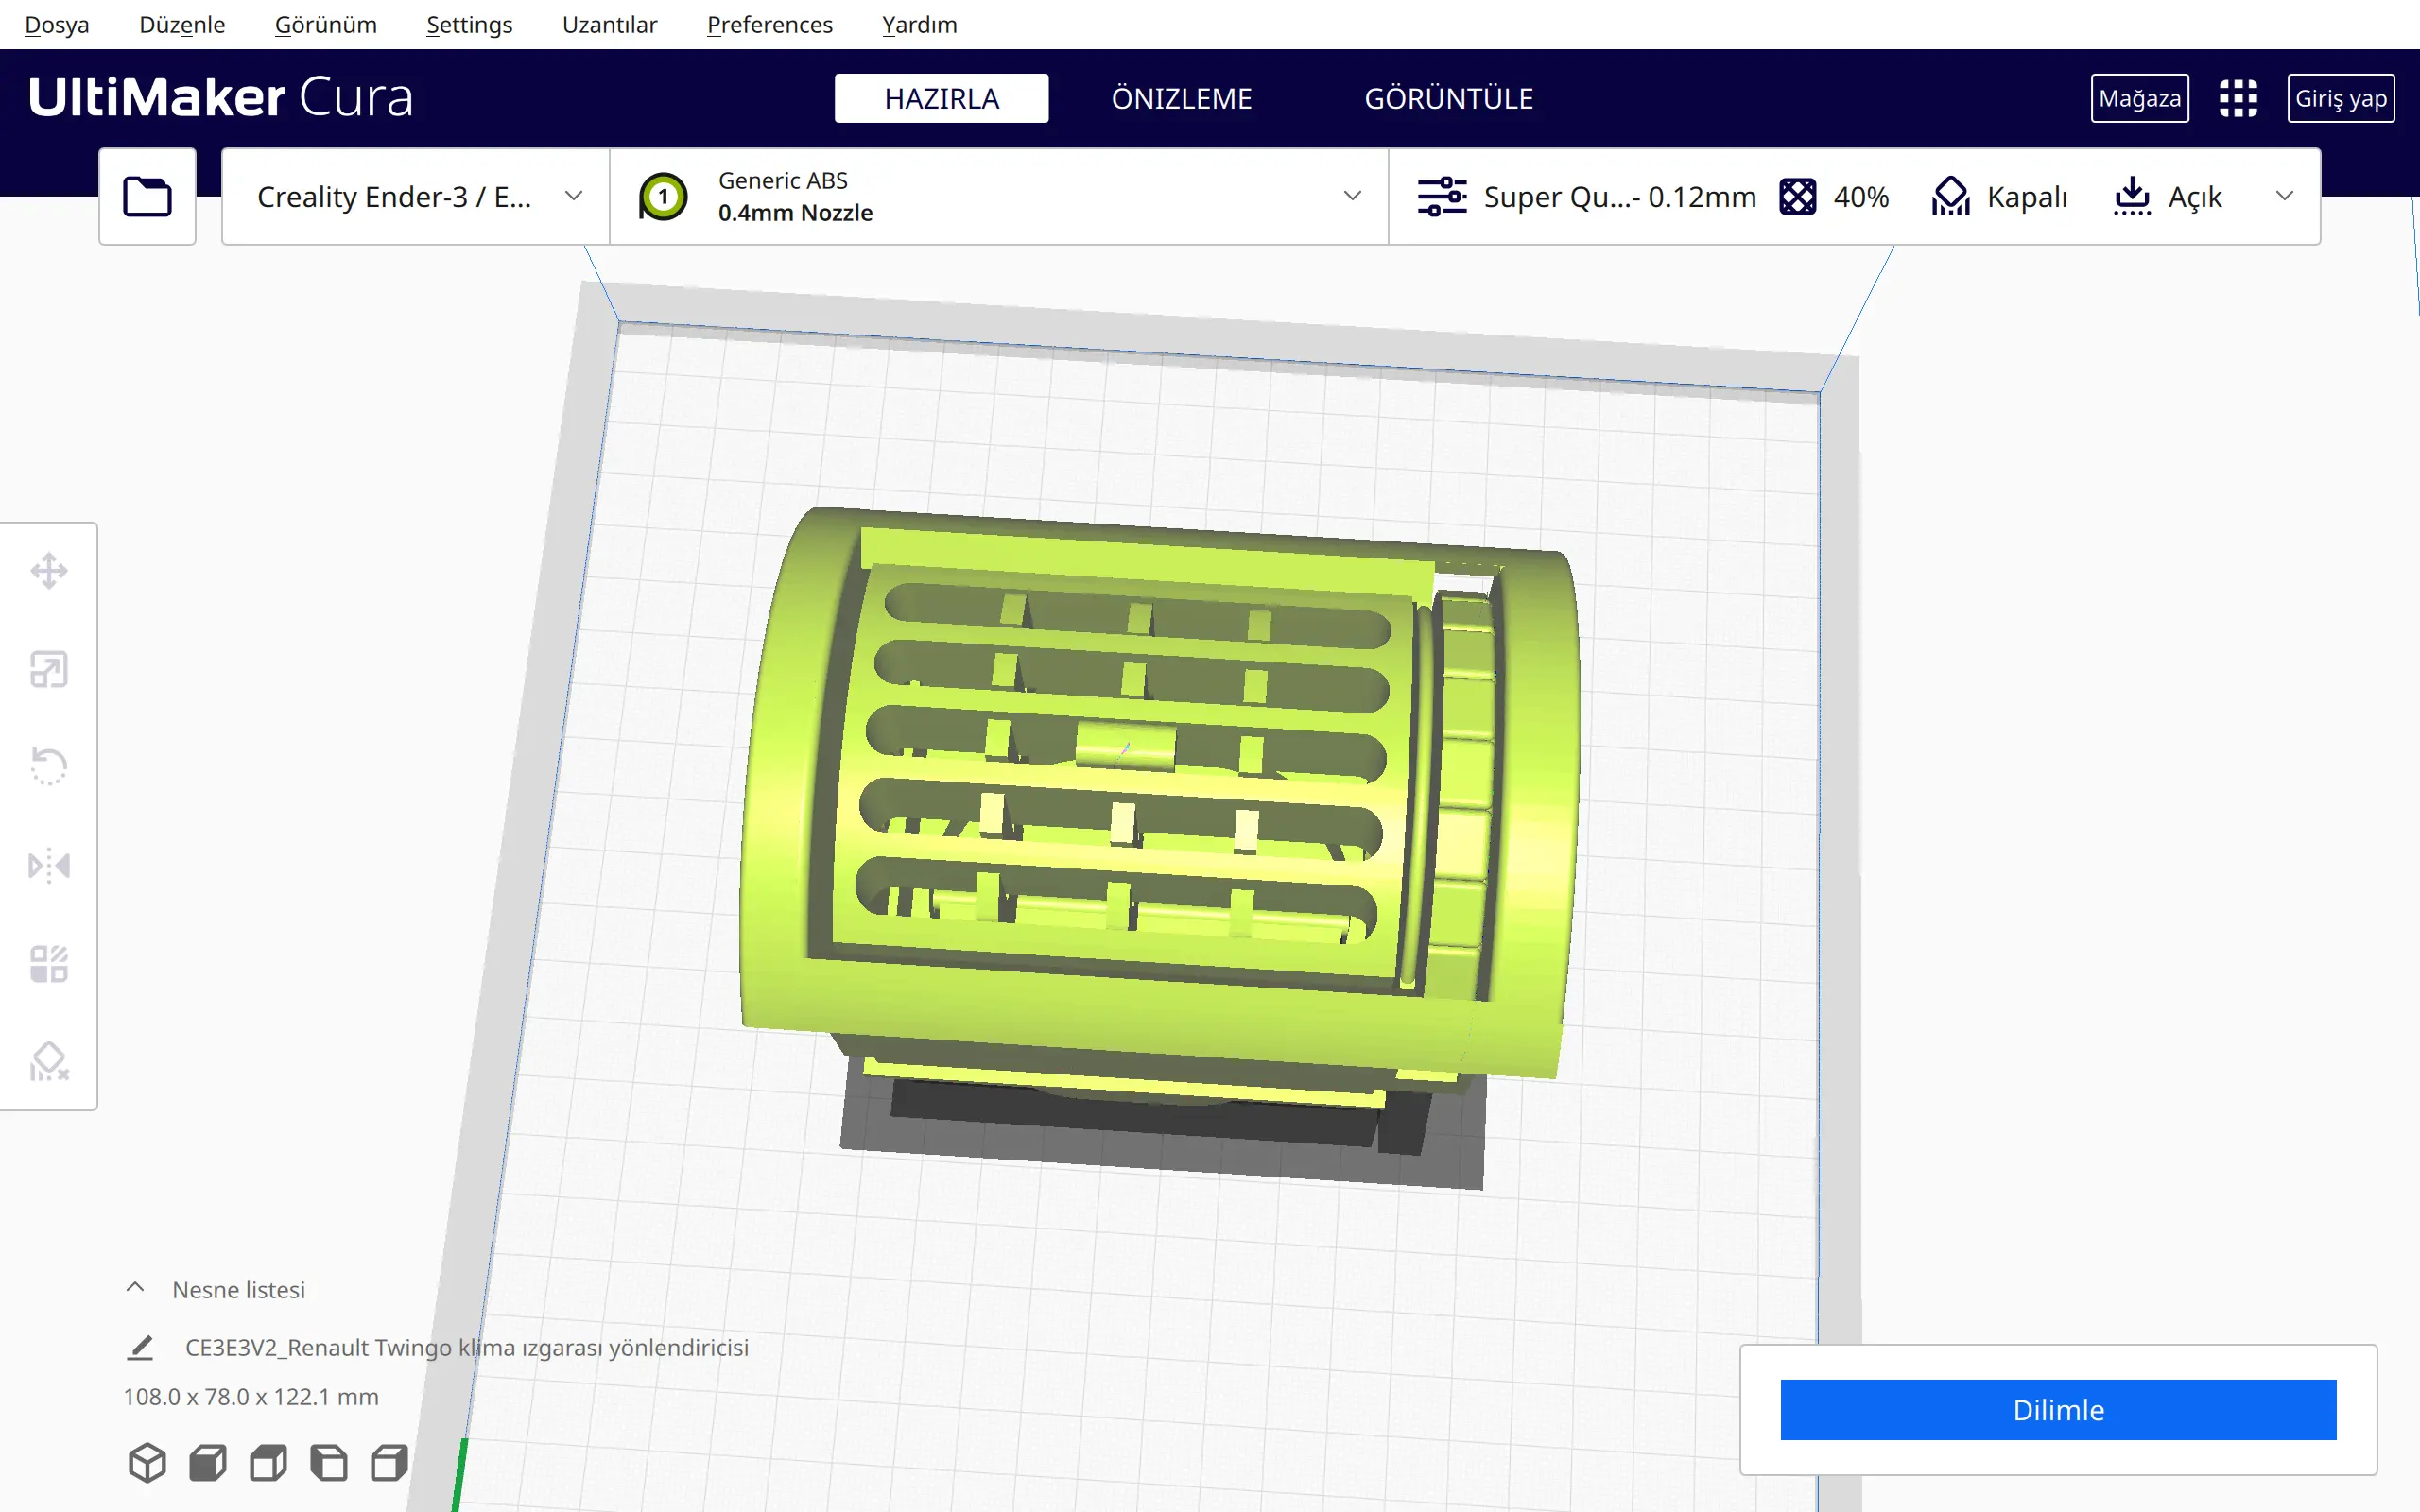Click the 40% infill value
The height and width of the screenshot is (1512, 2420).
click(1861, 197)
